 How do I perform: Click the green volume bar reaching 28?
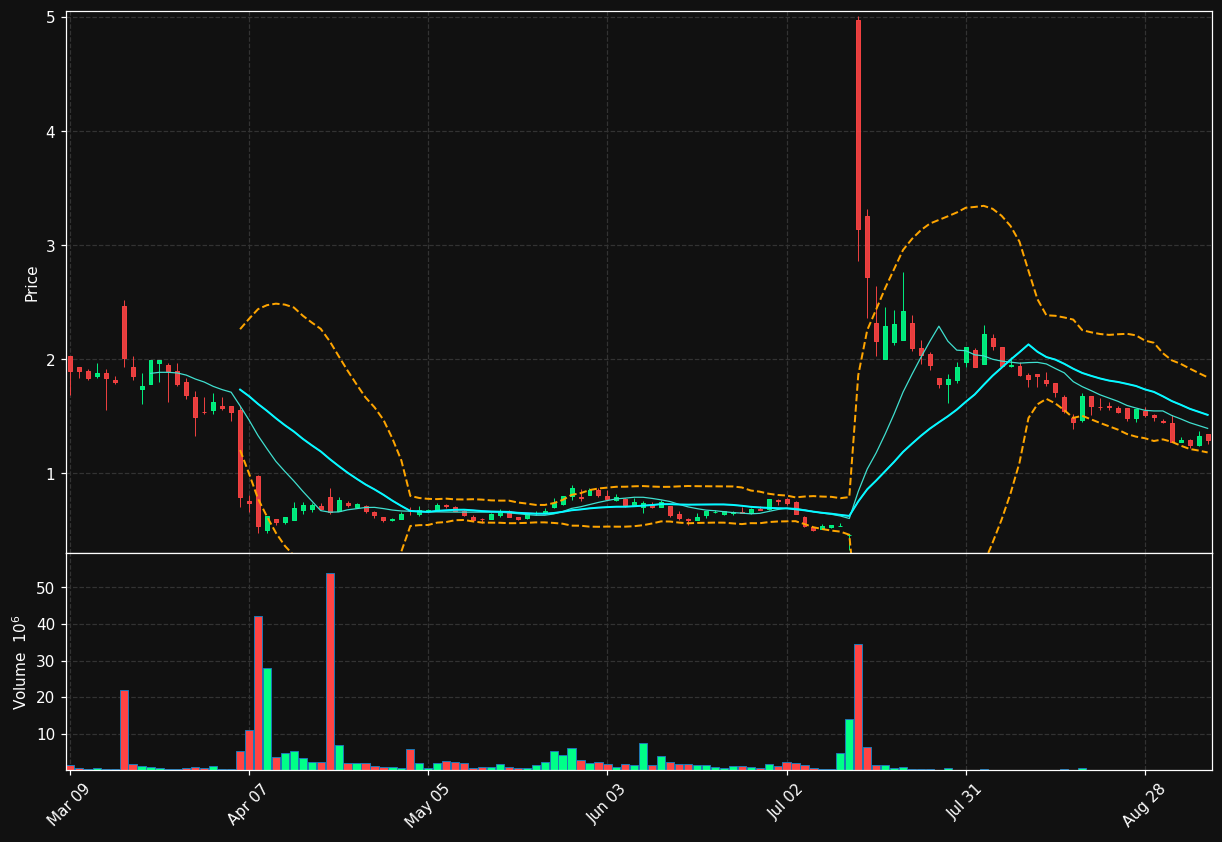click(x=267, y=719)
